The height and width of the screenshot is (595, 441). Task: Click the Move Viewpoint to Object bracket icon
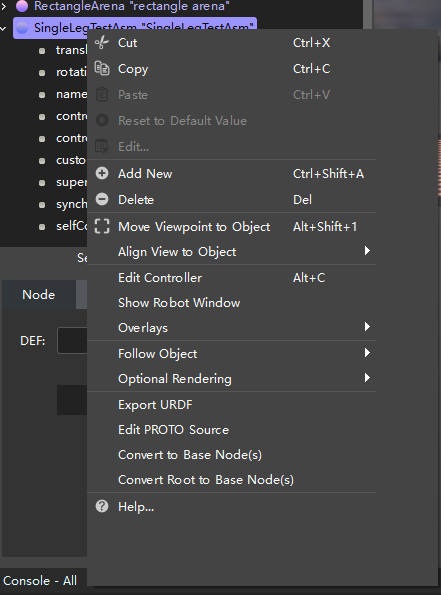click(102, 226)
